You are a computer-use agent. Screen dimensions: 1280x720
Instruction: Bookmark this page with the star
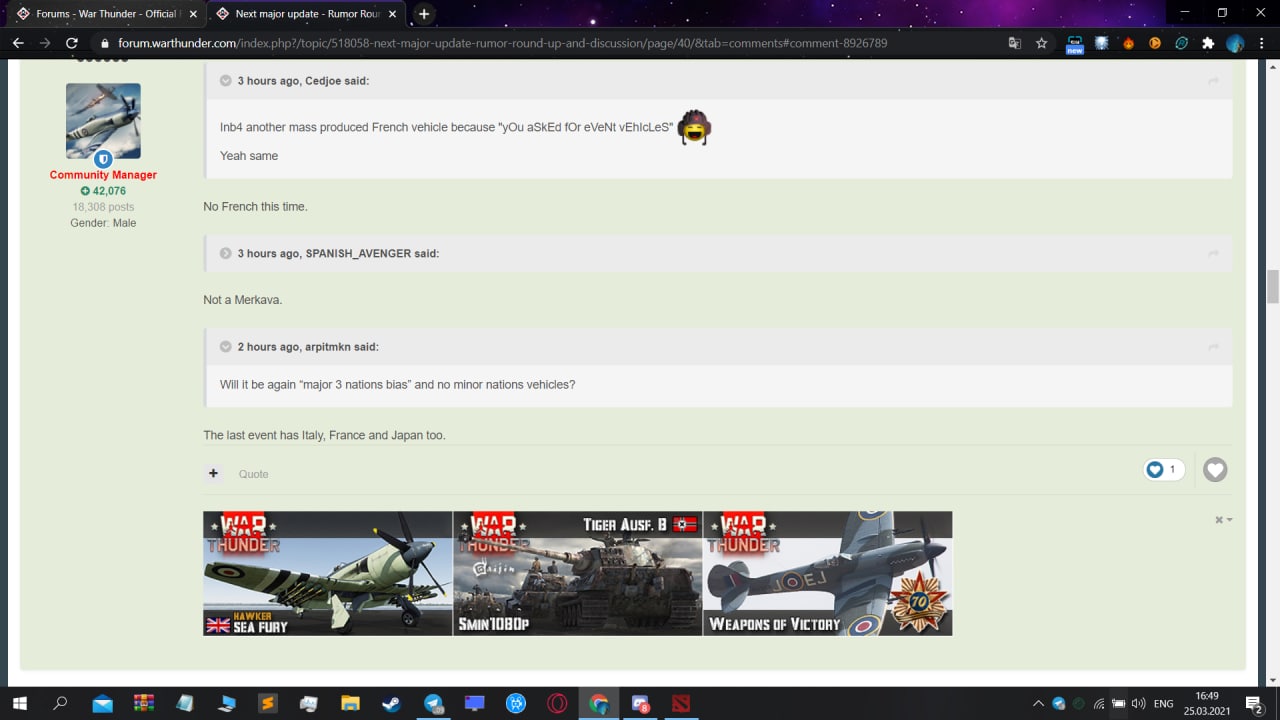click(1041, 43)
